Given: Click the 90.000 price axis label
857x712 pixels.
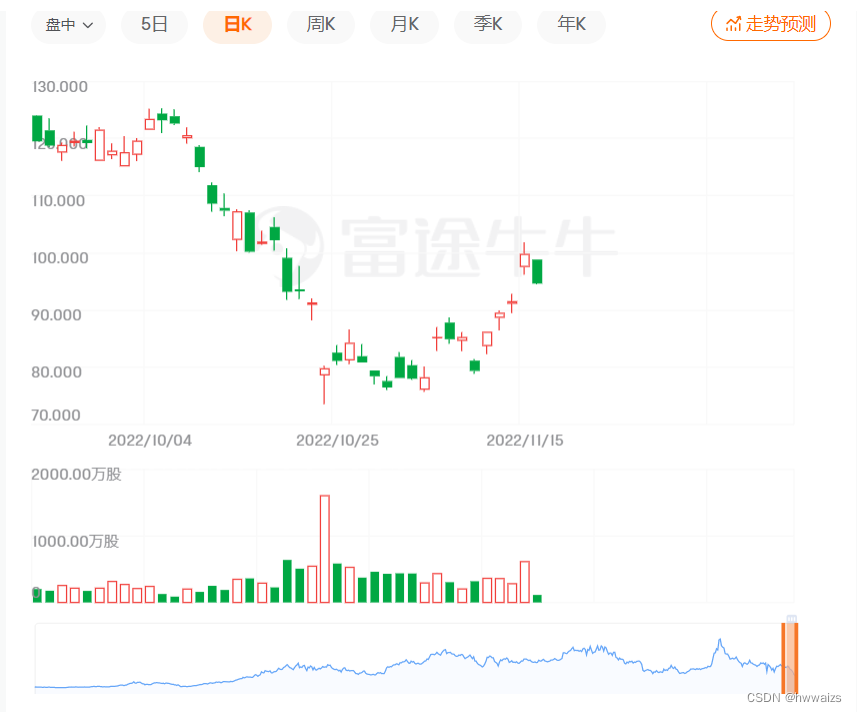Looking at the screenshot, I should point(56,315).
